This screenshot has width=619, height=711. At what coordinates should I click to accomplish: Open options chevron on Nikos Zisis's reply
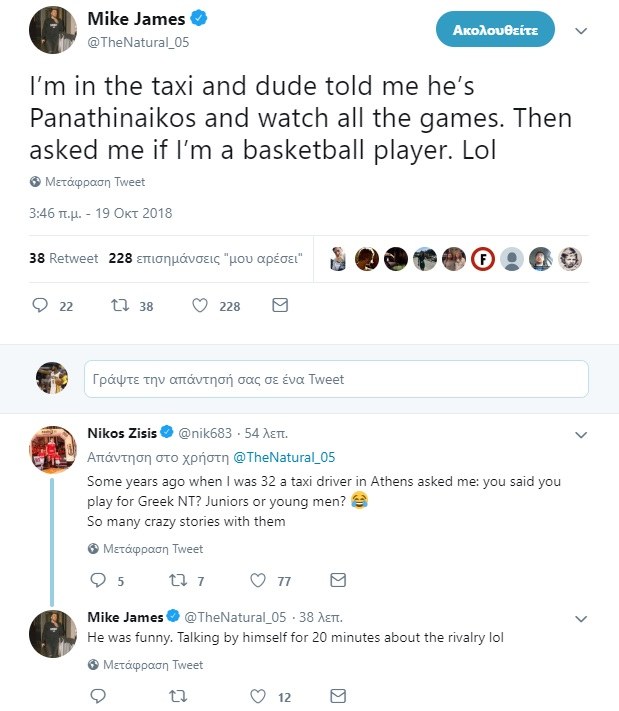(x=581, y=434)
